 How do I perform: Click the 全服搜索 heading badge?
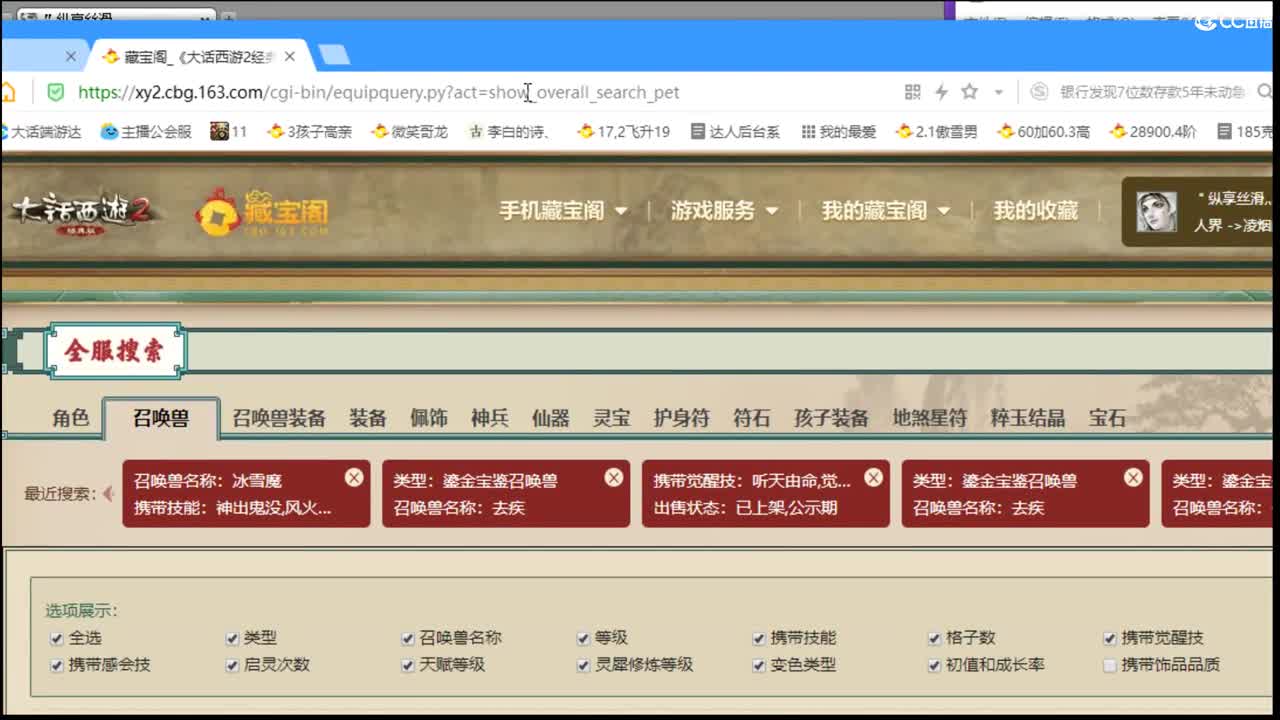117,351
